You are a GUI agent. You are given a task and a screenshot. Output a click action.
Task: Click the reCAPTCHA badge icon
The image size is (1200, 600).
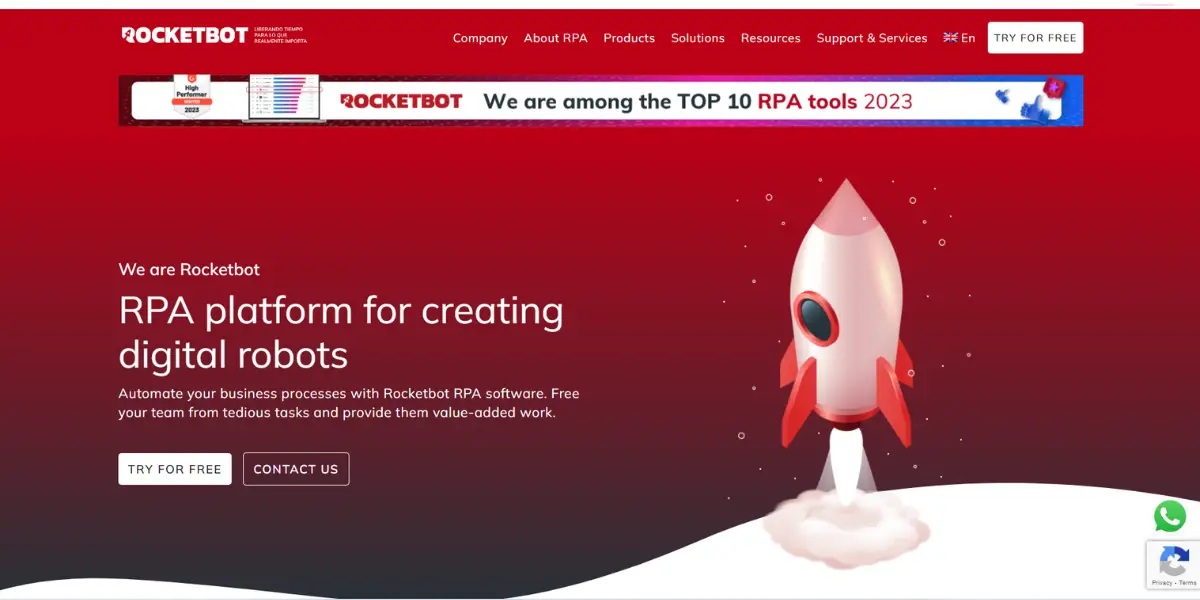point(1174,560)
